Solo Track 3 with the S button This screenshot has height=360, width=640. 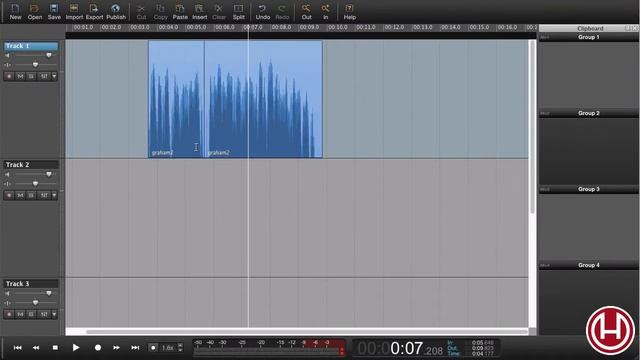(x=31, y=314)
